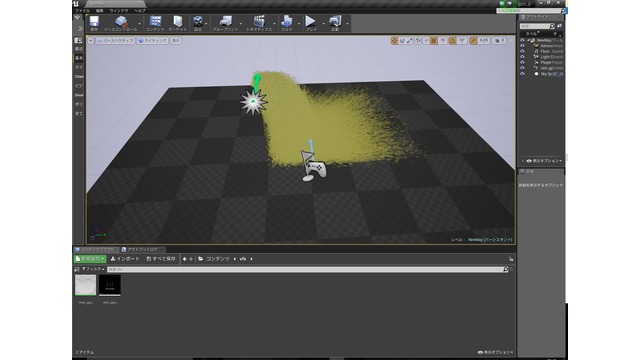Click the Add New (新規追加) green button

click(x=90, y=259)
